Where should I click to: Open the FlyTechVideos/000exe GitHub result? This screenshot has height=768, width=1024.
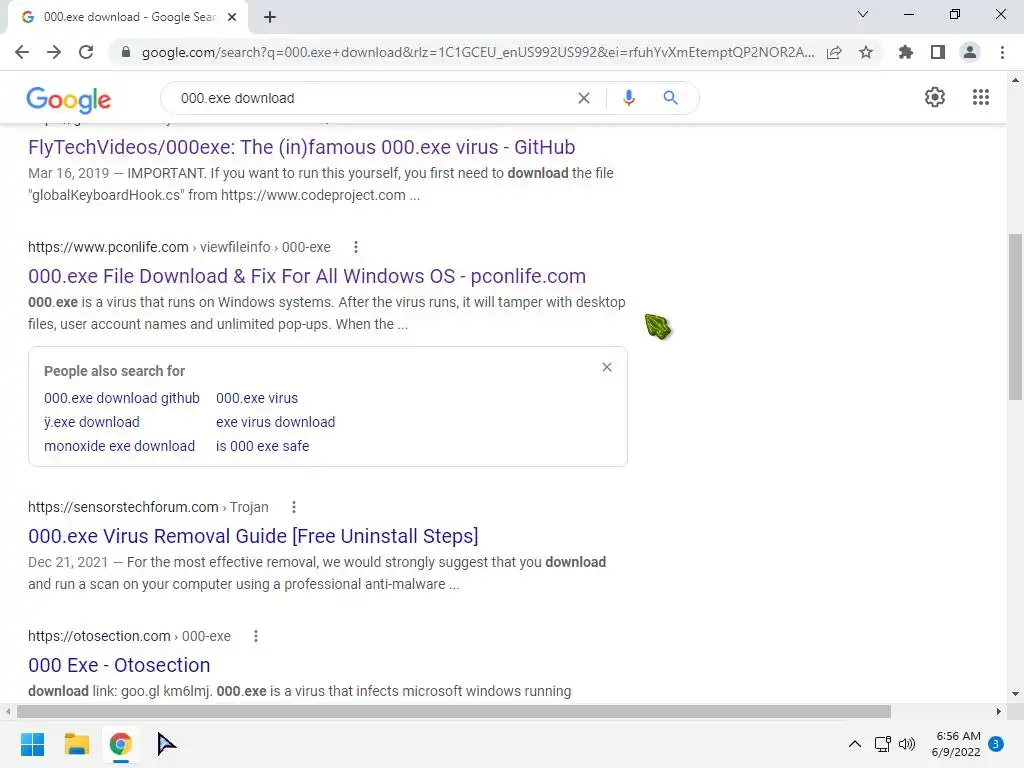click(x=302, y=147)
